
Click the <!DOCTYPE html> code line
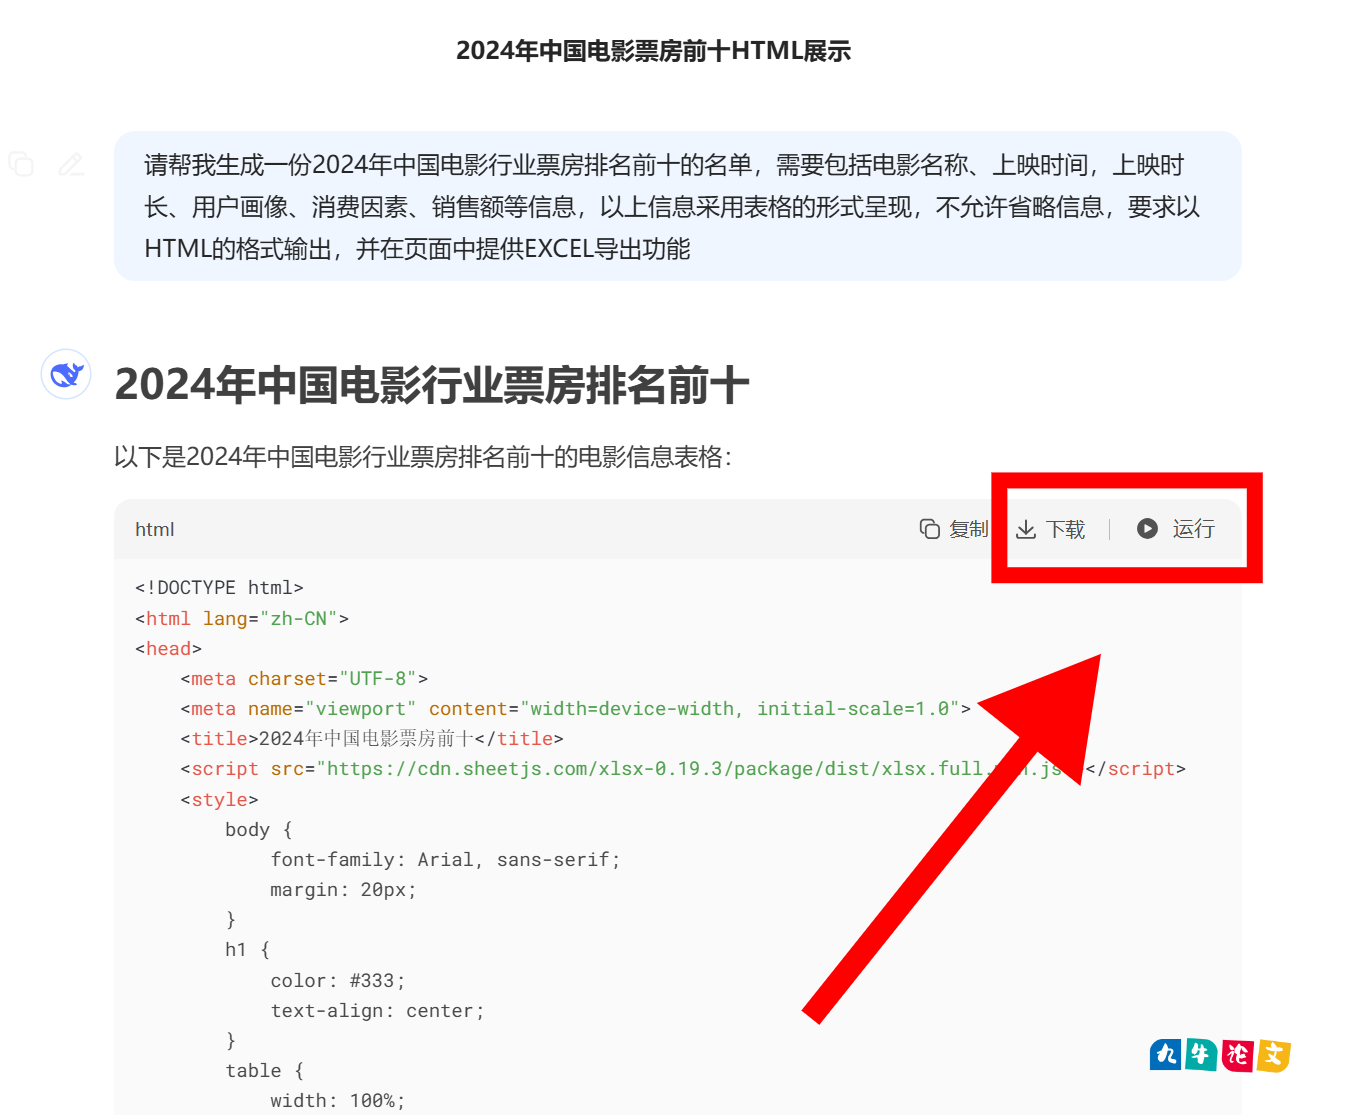pos(219,588)
